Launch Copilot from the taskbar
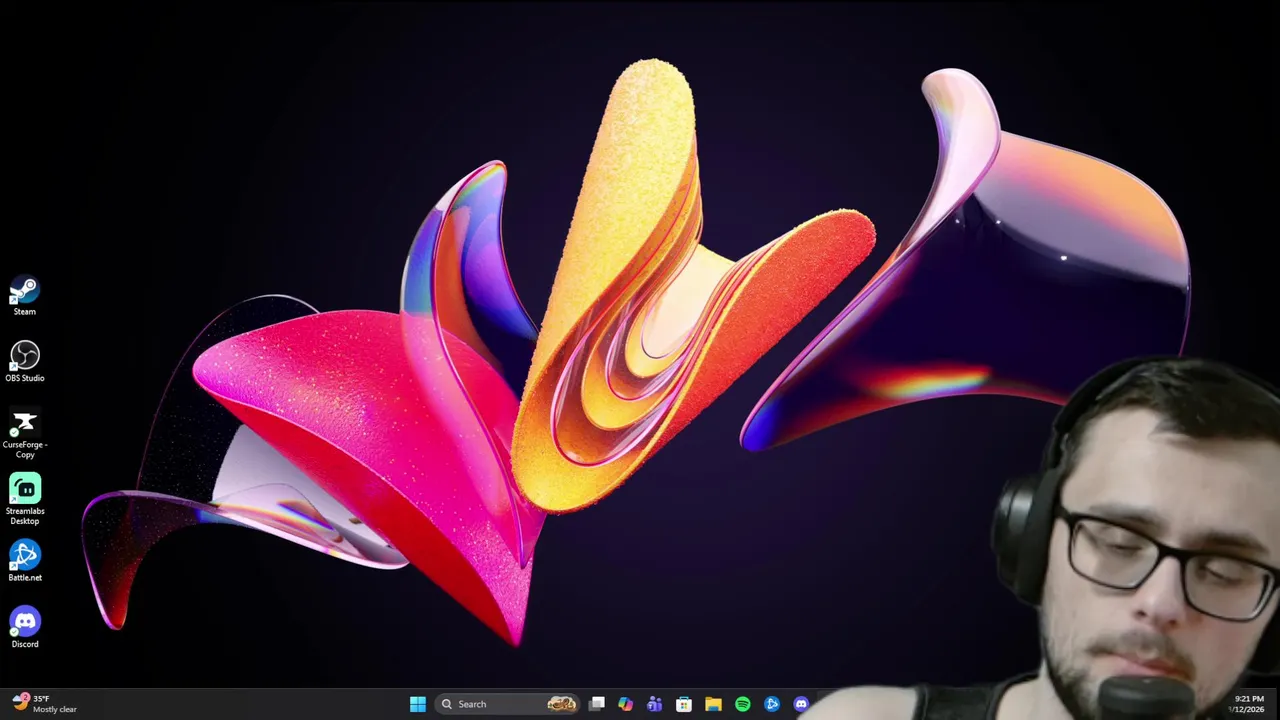The width and height of the screenshot is (1280, 720). click(625, 704)
